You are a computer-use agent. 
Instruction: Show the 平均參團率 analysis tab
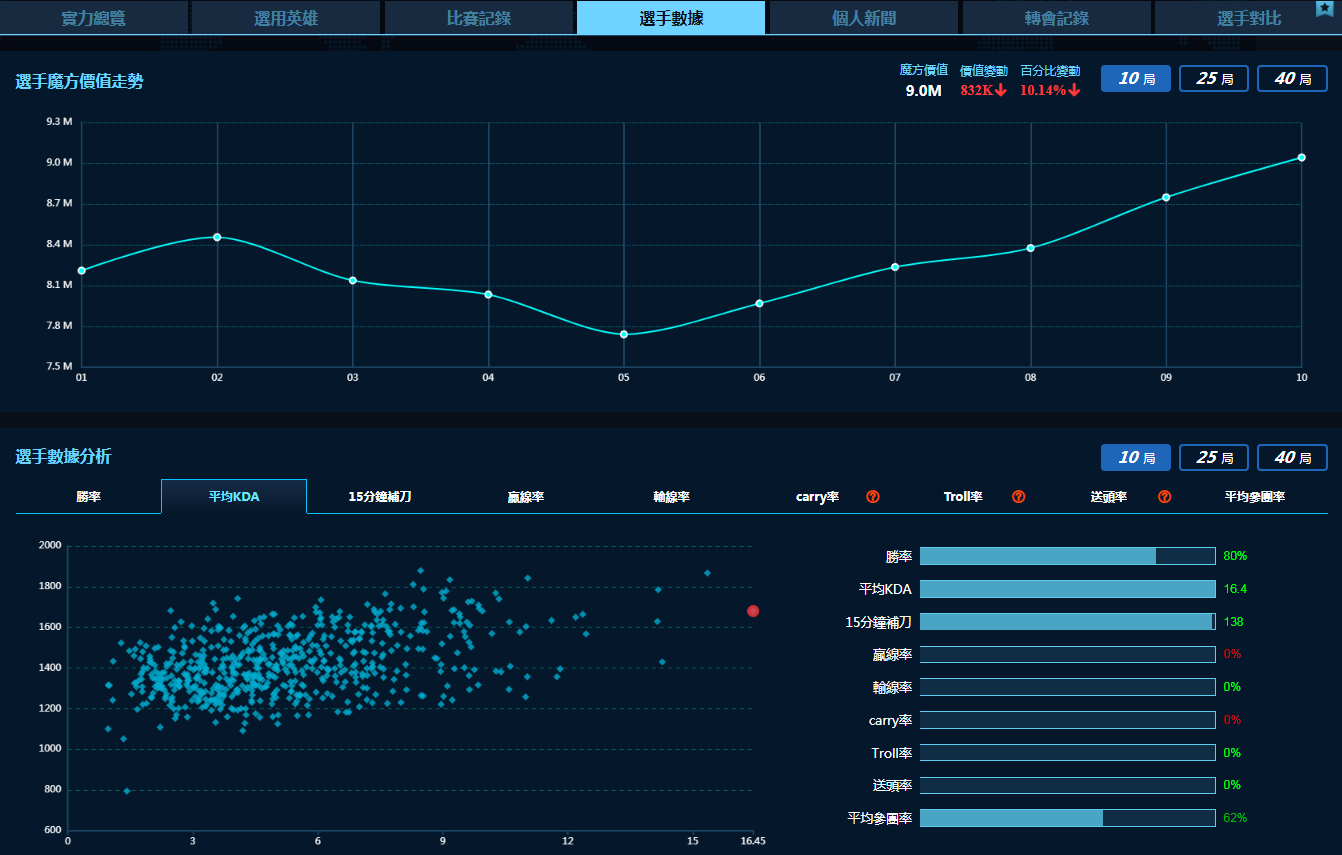[x=1254, y=497]
